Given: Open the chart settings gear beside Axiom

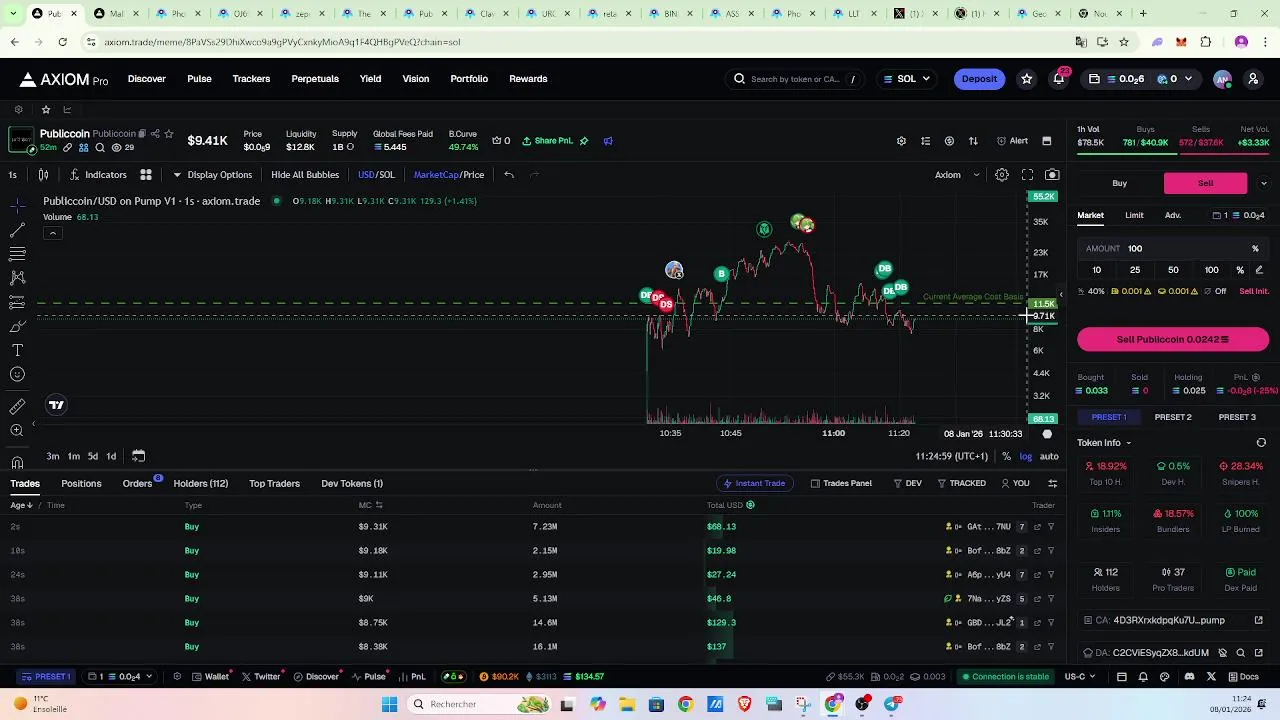Looking at the screenshot, I should click(x=1001, y=175).
